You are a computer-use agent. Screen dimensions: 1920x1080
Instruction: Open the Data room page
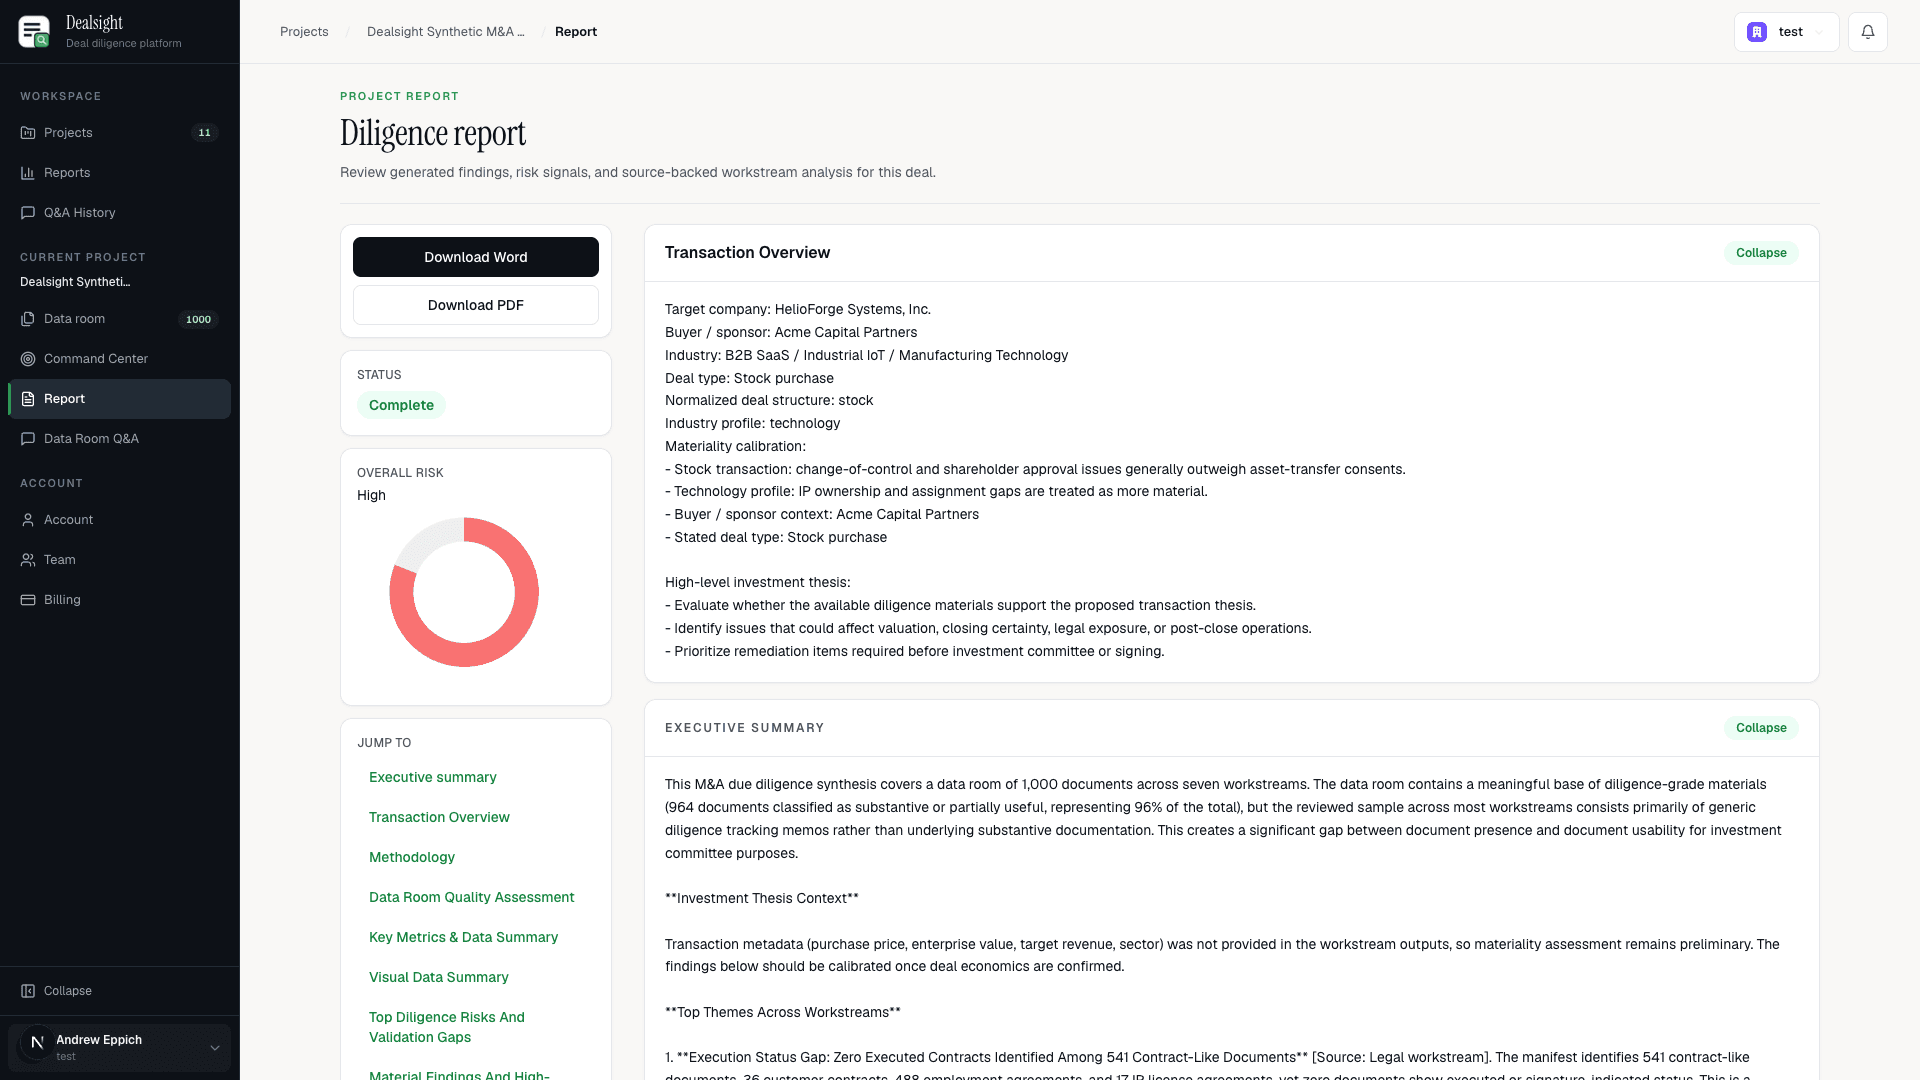pos(119,319)
